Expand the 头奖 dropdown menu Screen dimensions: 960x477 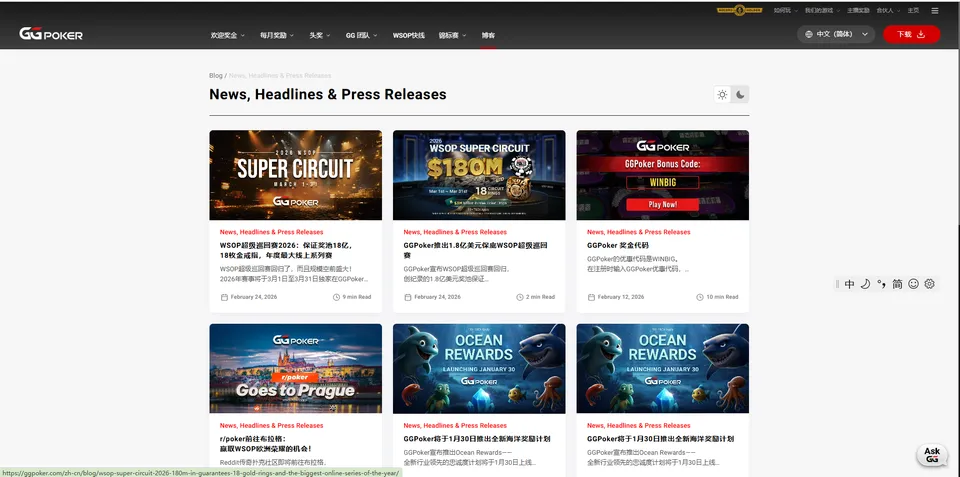(x=320, y=36)
